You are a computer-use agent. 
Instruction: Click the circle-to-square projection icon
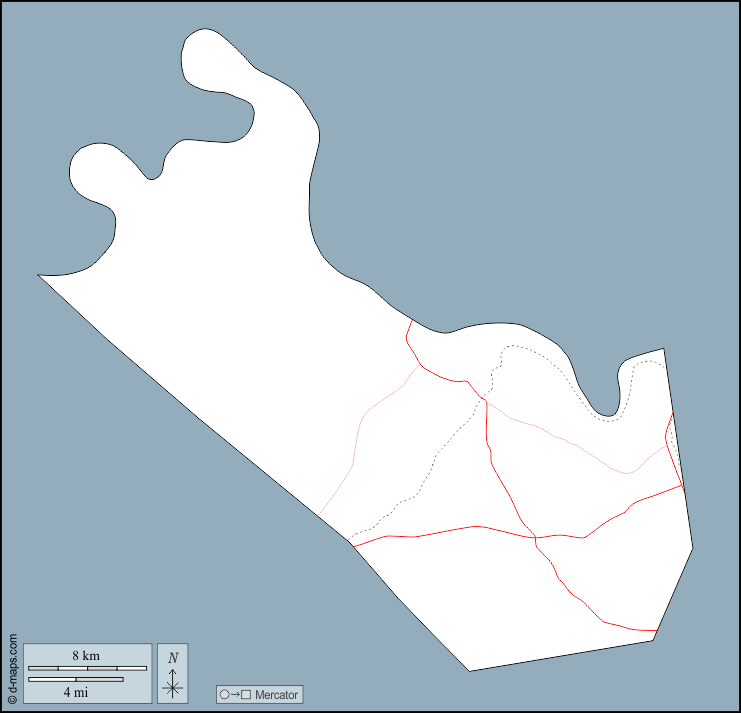point(233,694)
